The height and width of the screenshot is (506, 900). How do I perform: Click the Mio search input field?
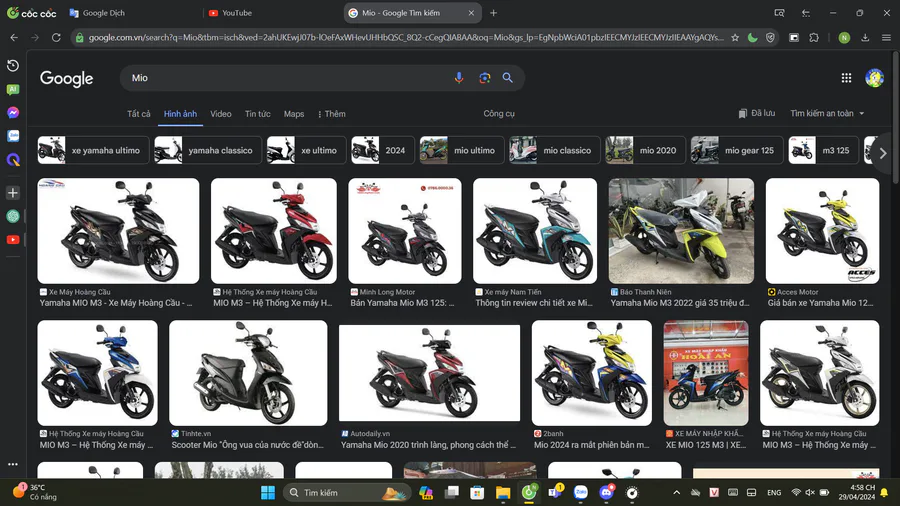click(287, 78)
